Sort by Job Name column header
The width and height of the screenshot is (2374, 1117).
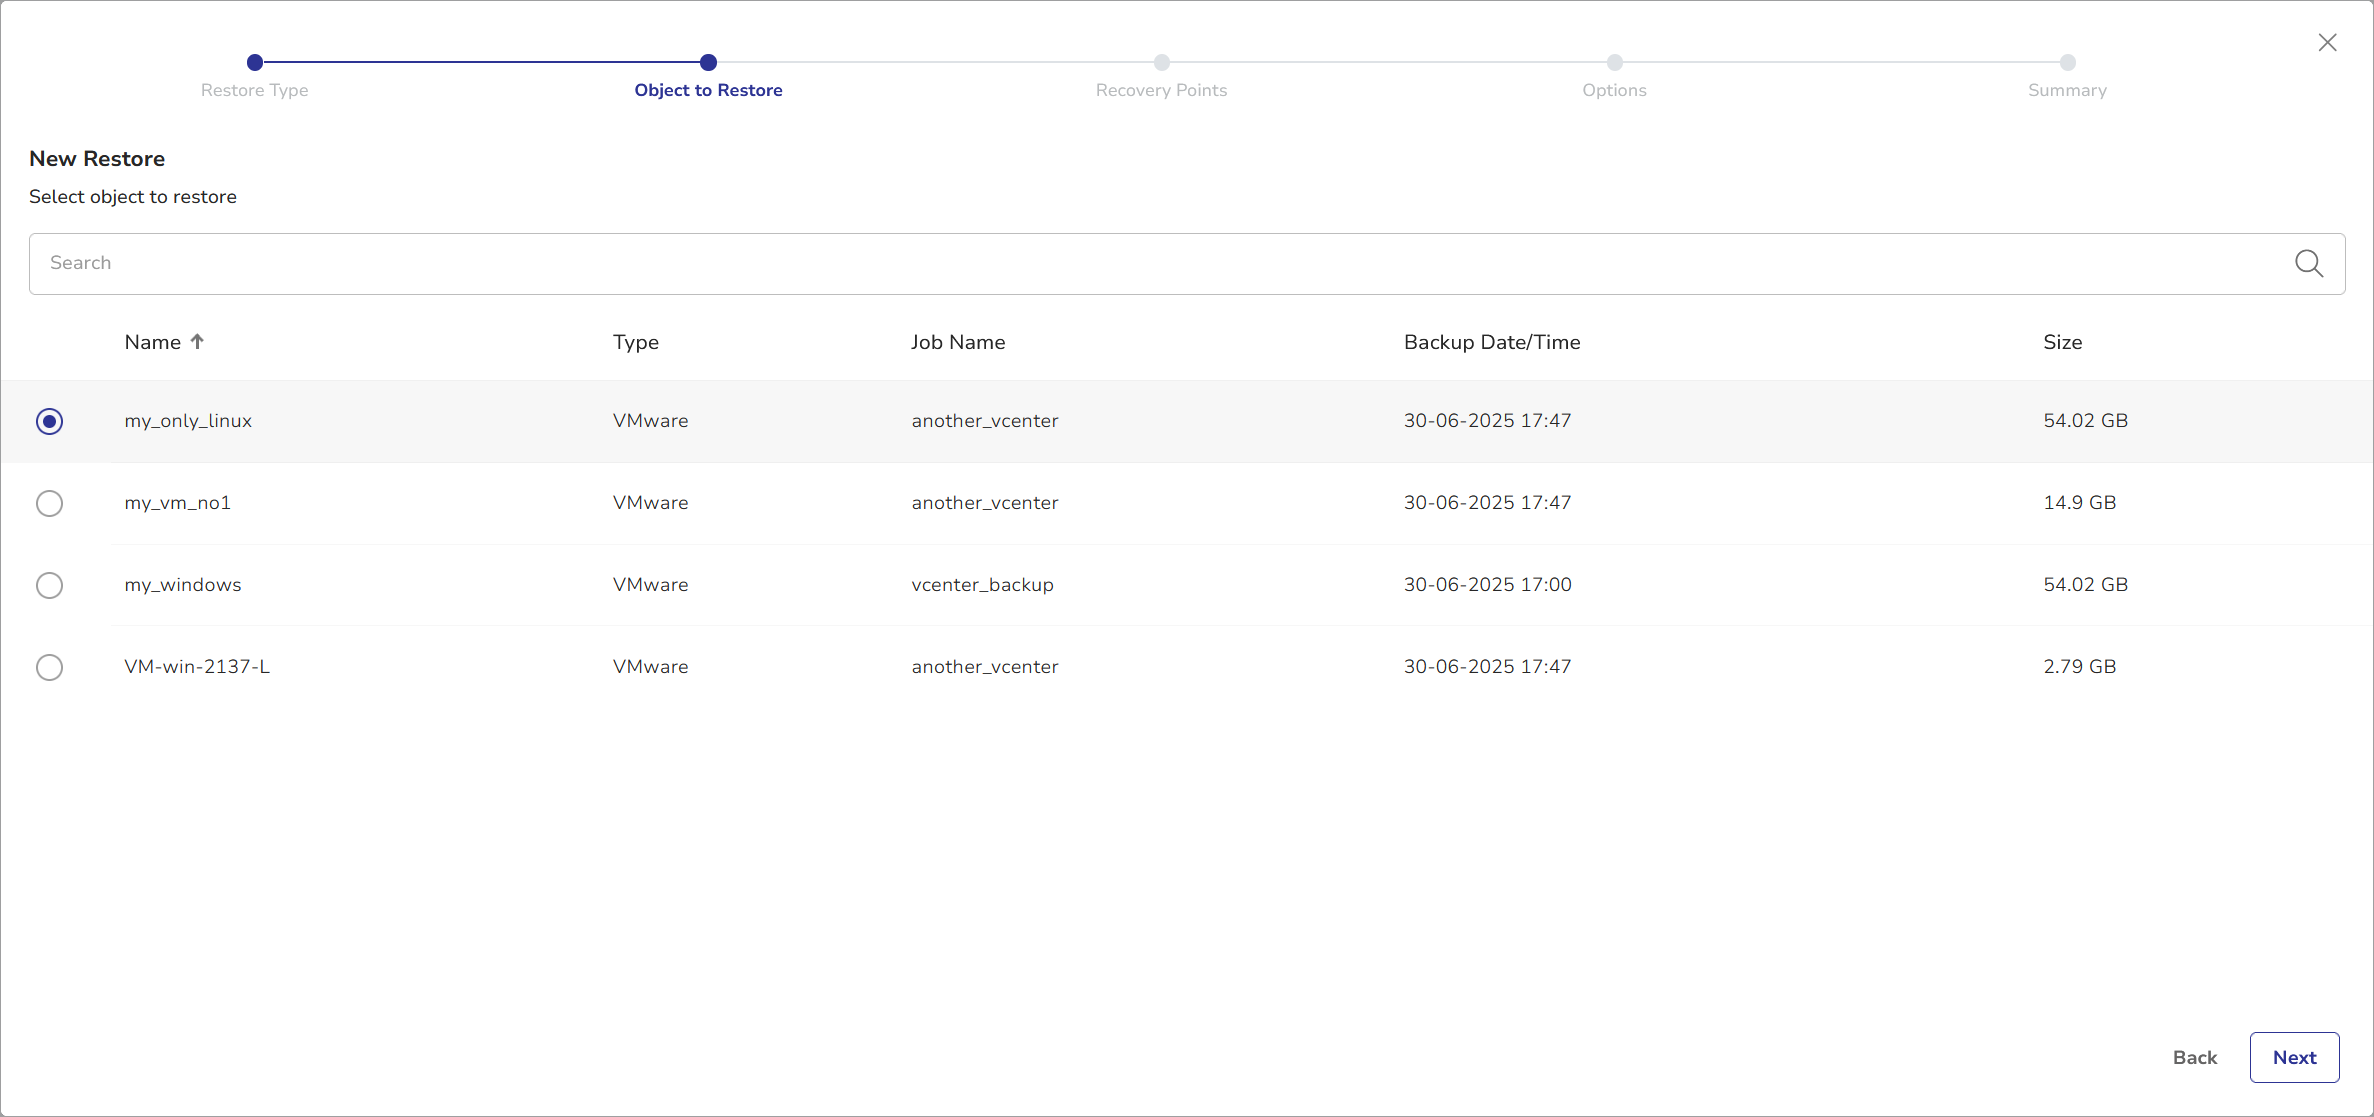(x=957, y=342)
